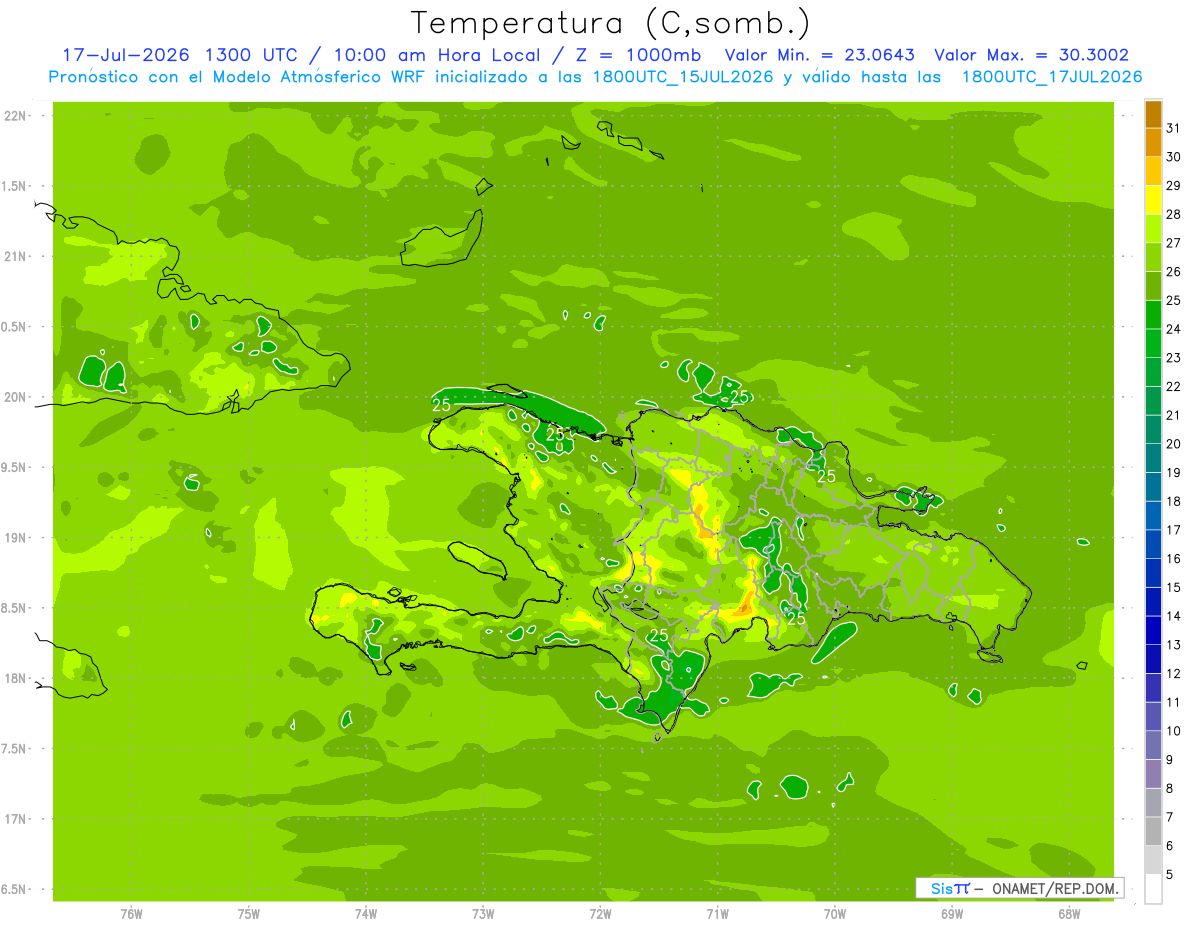
Task: Click the valid-until time '1800UTC_17JUL2026'
Action: (x=1052, y=77)
